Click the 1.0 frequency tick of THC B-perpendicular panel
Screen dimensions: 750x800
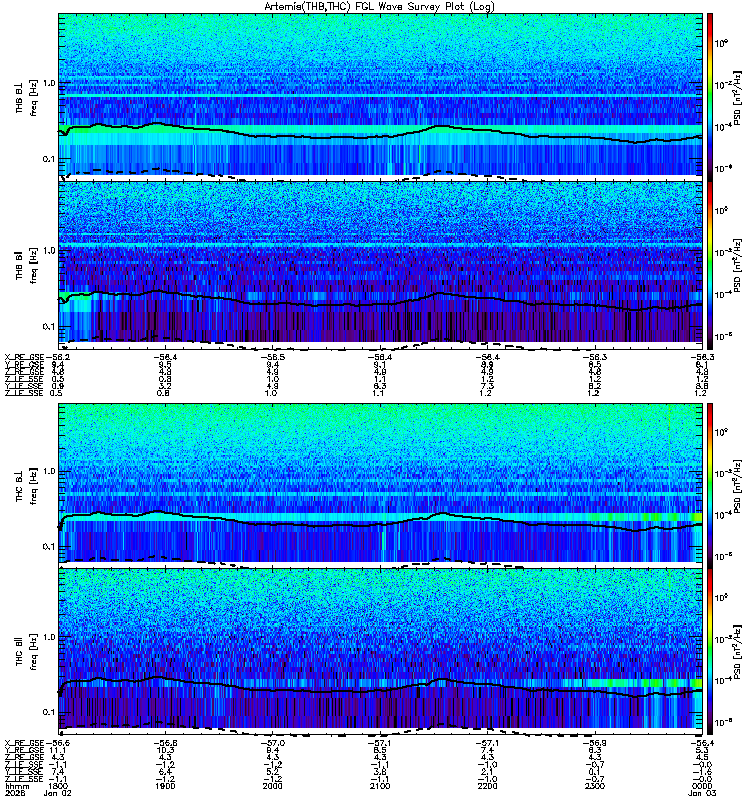pyautogui.click(x=49, y=471)
